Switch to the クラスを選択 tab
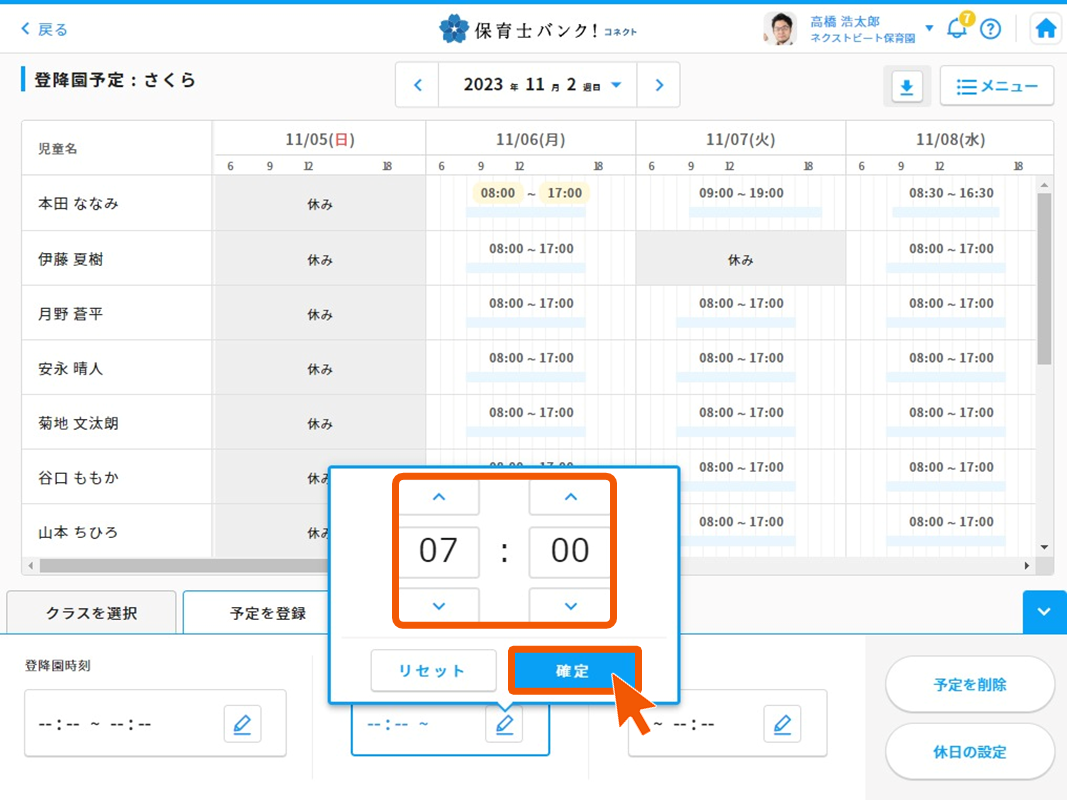The image size is (1067, 800). [91, 613]
